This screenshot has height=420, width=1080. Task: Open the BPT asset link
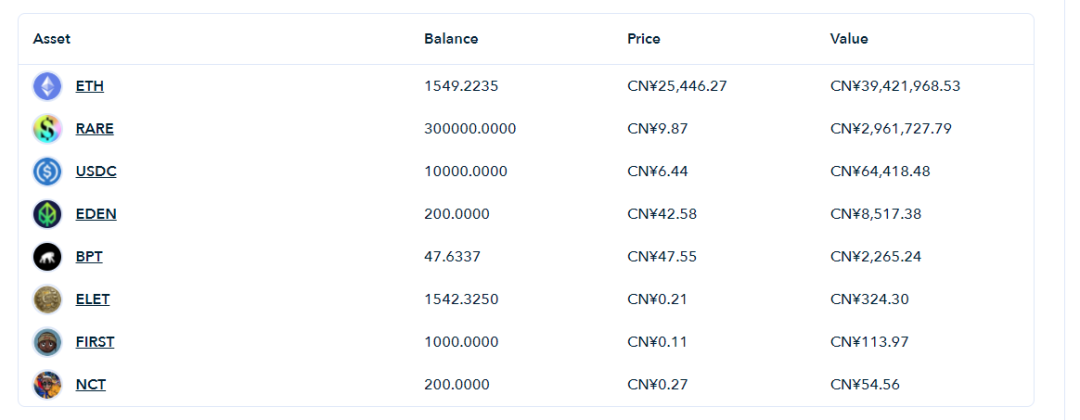89,257
